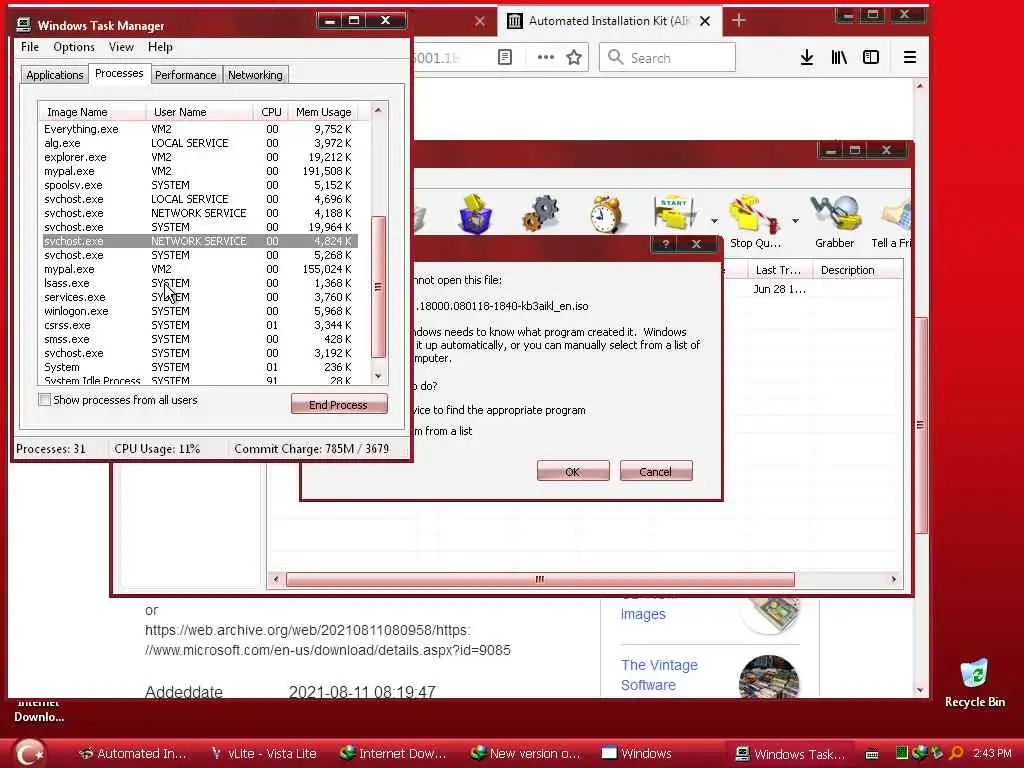1024x768 pixels.
Task: Switch to the Windows taskbar button
Action: pyautogui.click(x=657, y=753)
